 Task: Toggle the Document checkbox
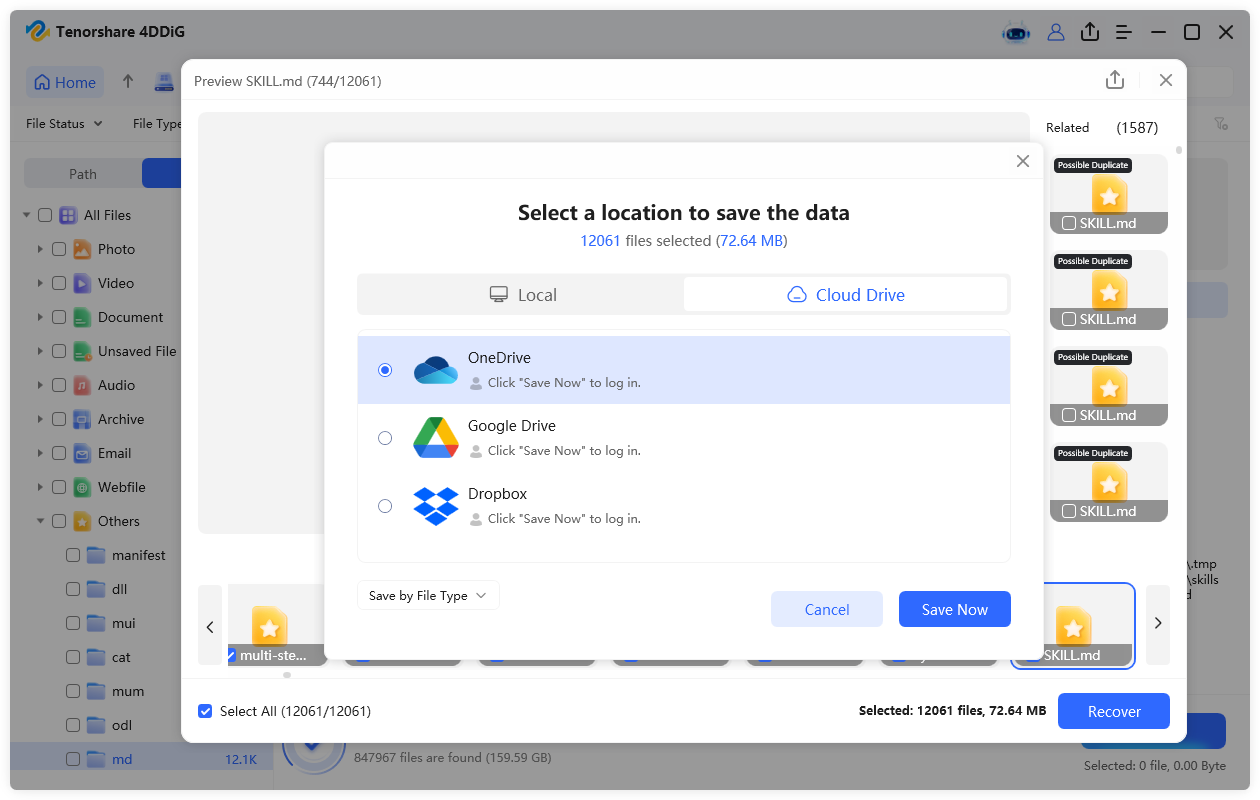[x=59, y=317]
